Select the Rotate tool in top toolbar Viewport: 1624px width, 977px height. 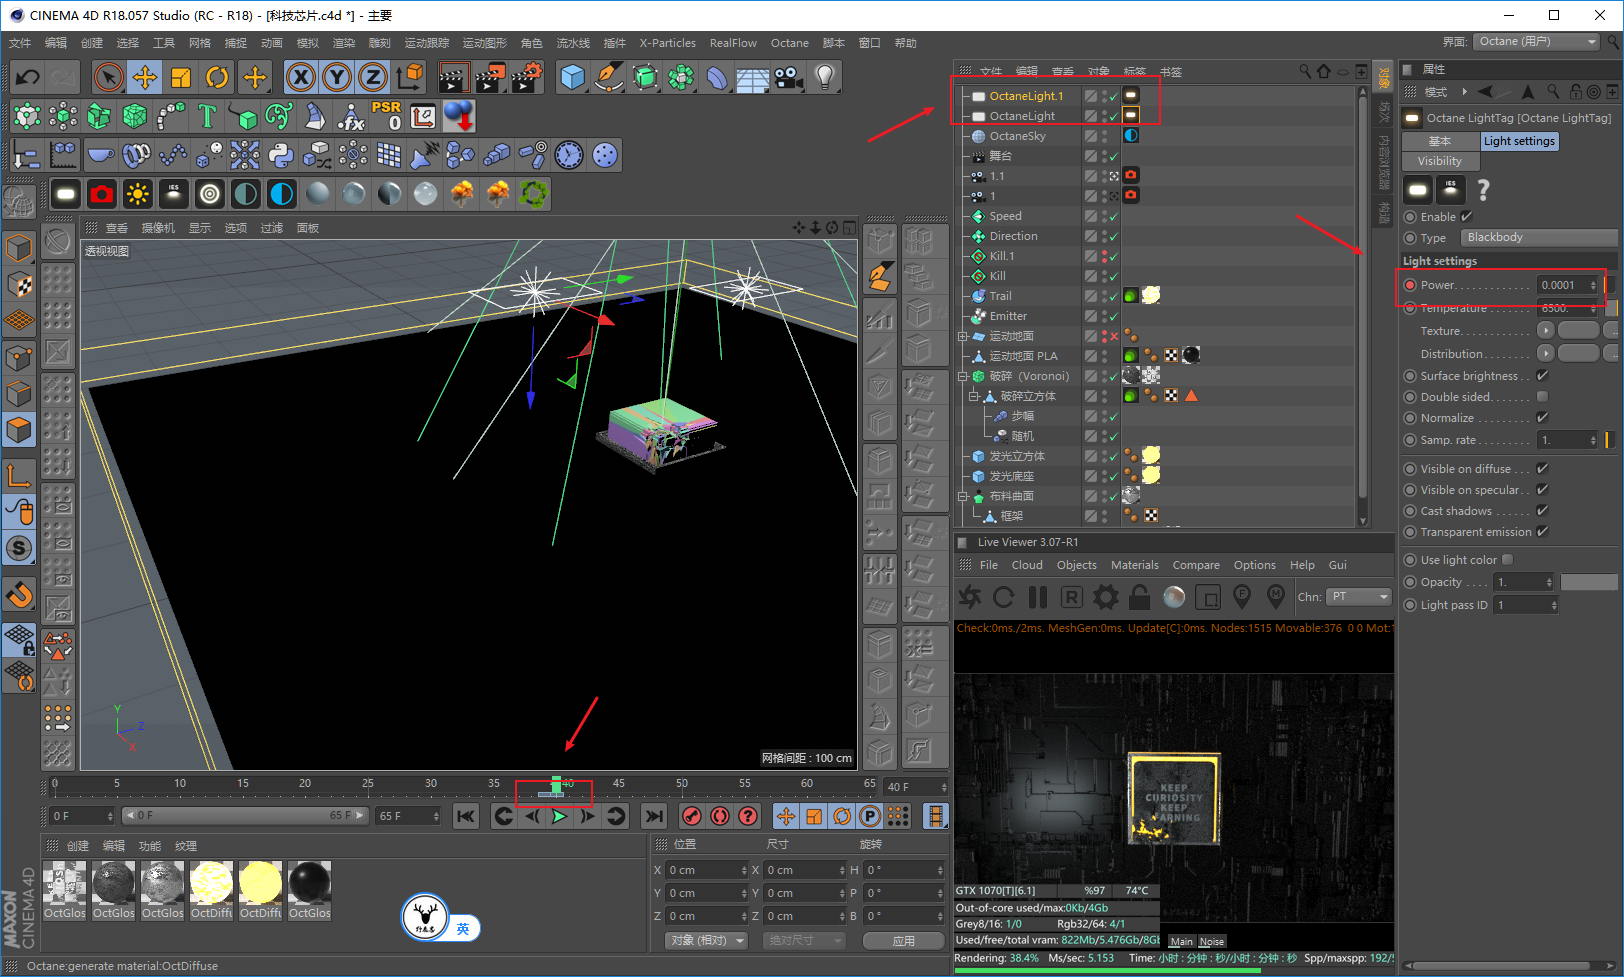click(x=217, y=77)
